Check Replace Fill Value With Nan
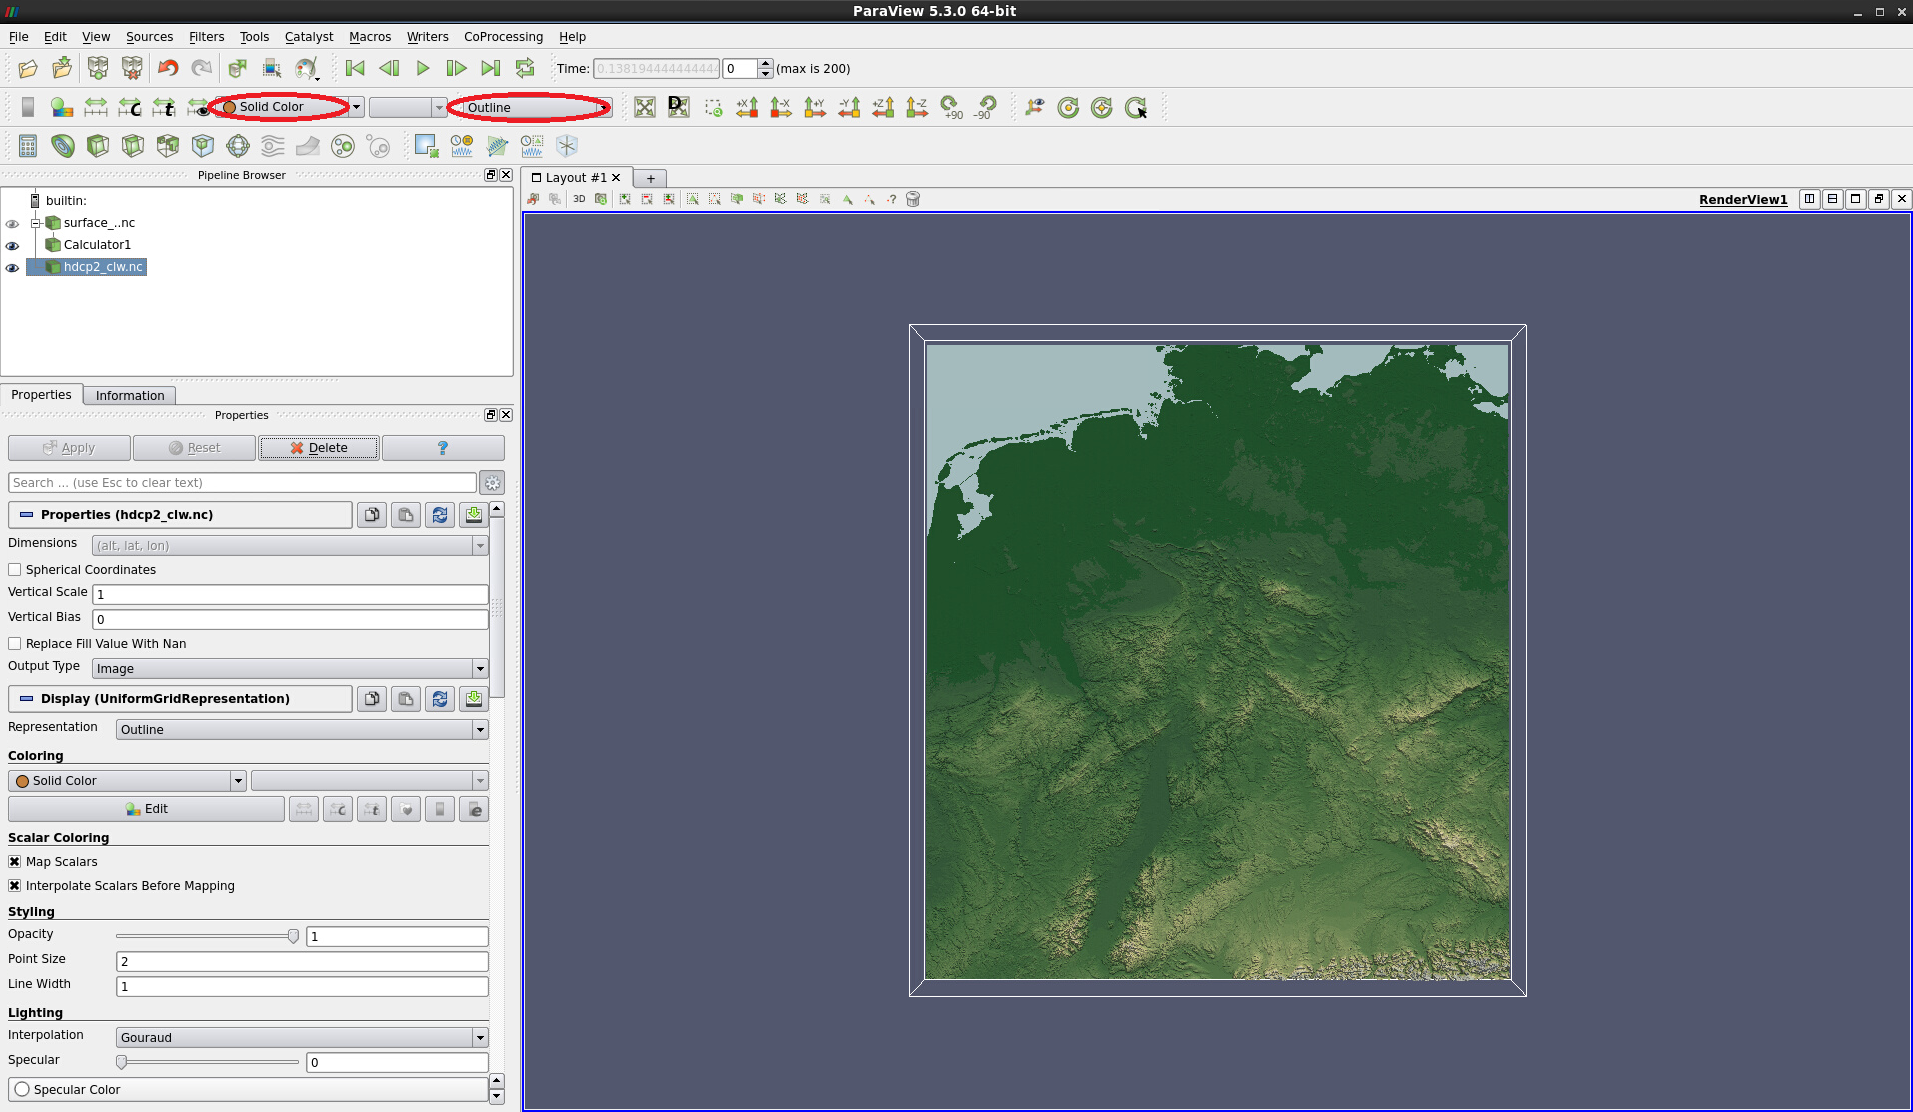Viewport: 1913px width, 1112px height. point(15,644)
